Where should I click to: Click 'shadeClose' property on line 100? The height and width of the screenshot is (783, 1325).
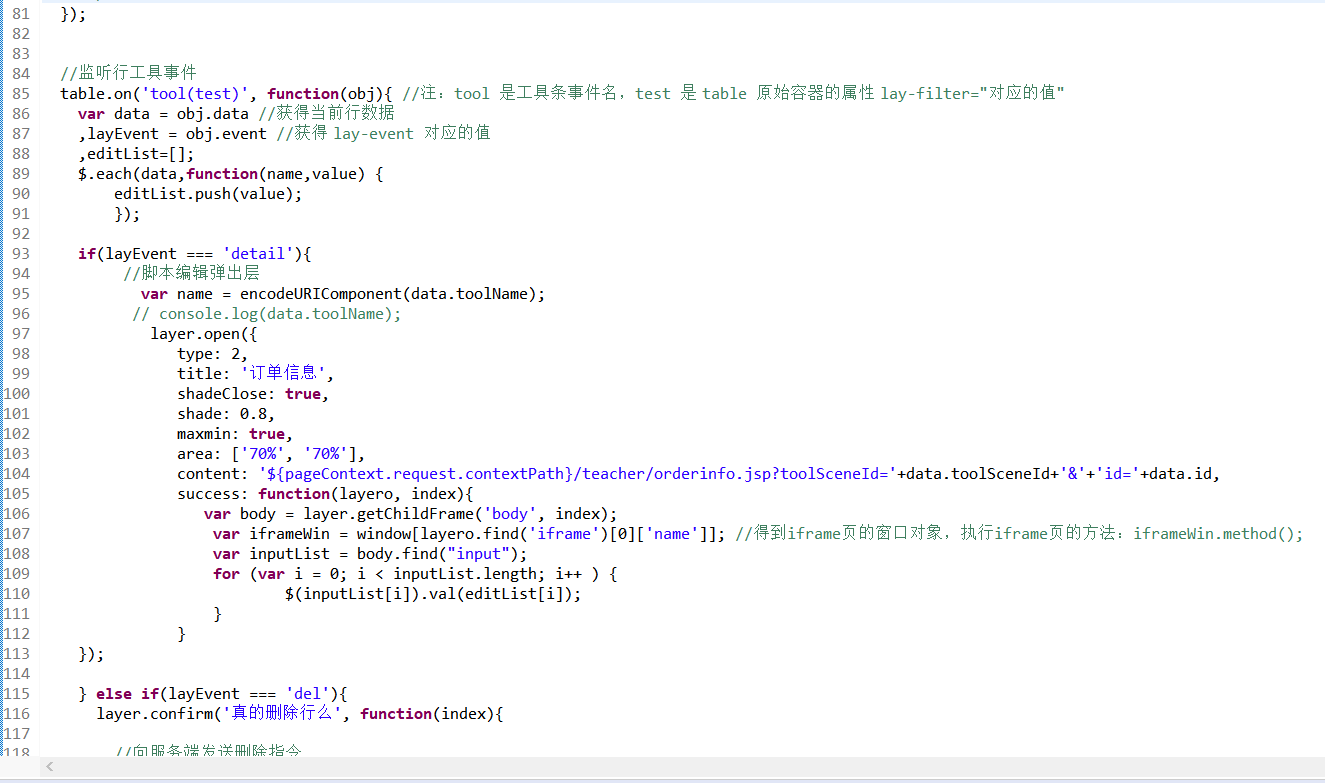pyautogui.click(x=222, y=393)
